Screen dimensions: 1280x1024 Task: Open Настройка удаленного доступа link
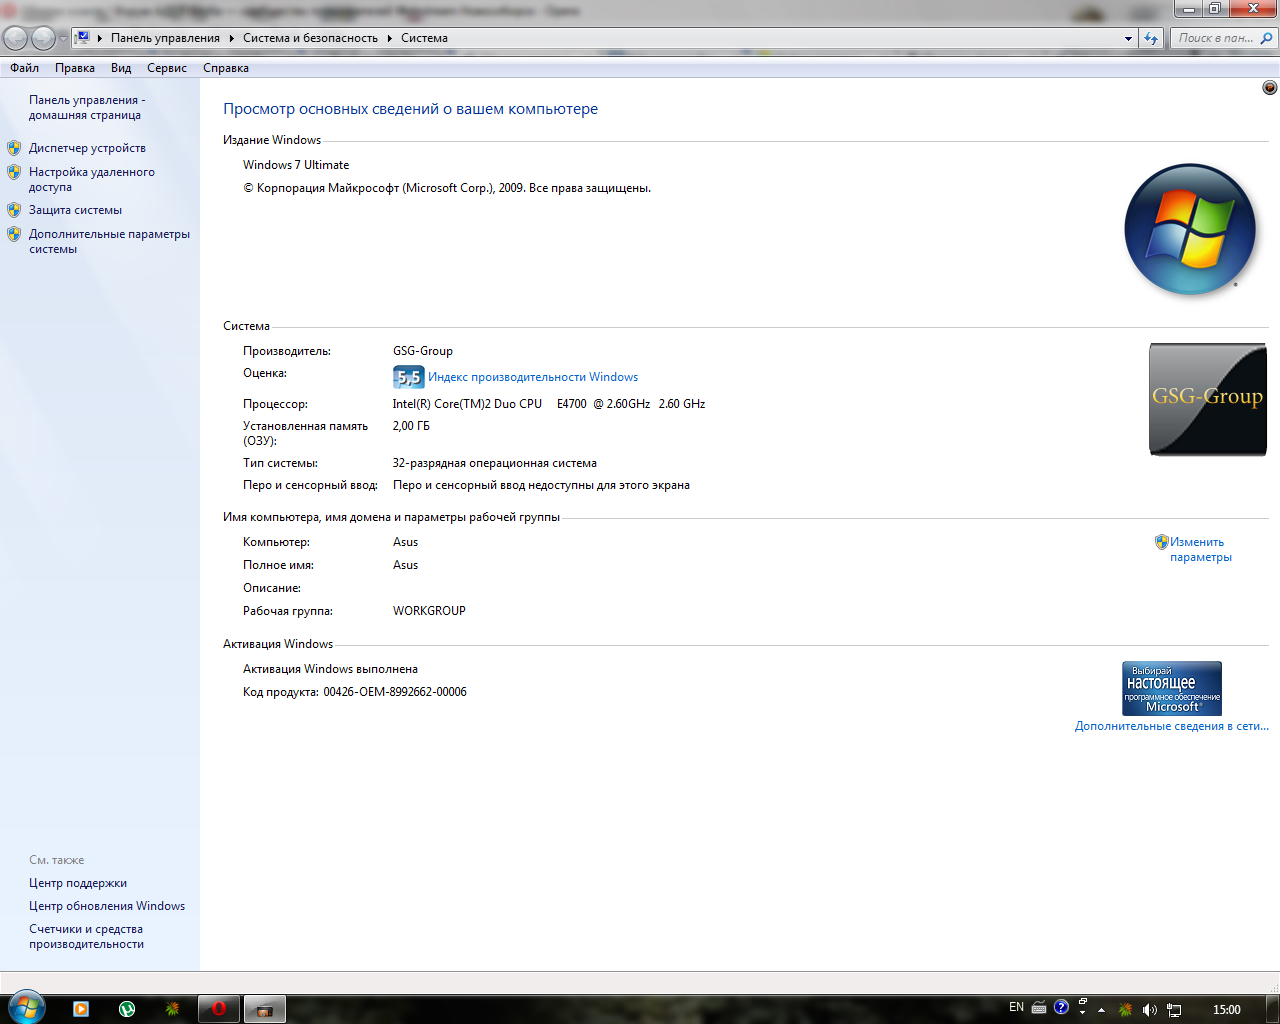pos(92,179)
